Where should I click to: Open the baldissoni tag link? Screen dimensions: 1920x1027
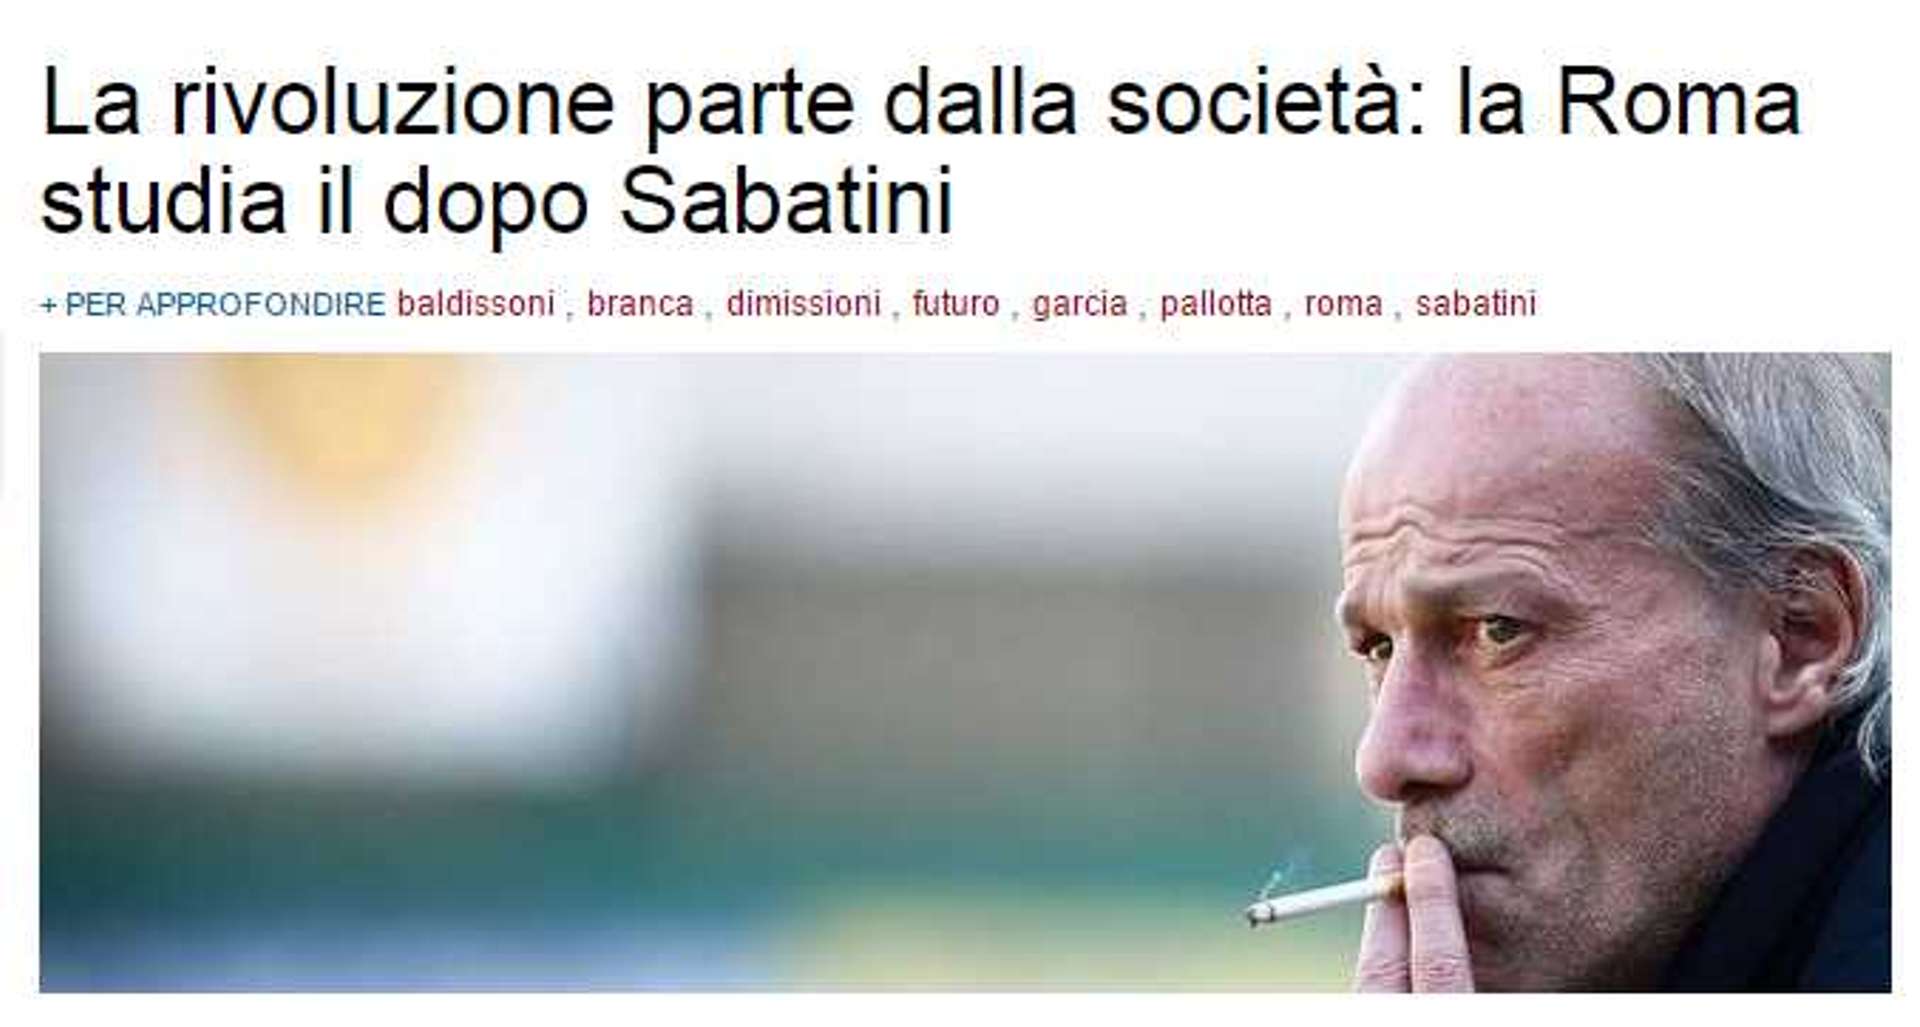point(476,304)
